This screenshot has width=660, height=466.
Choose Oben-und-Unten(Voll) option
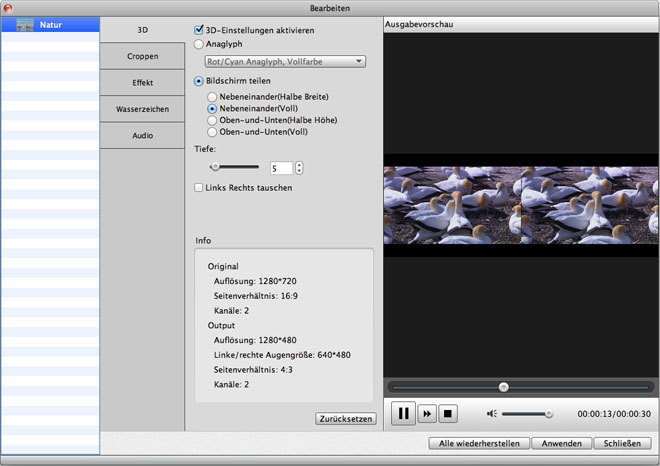(x=212, y=133)
